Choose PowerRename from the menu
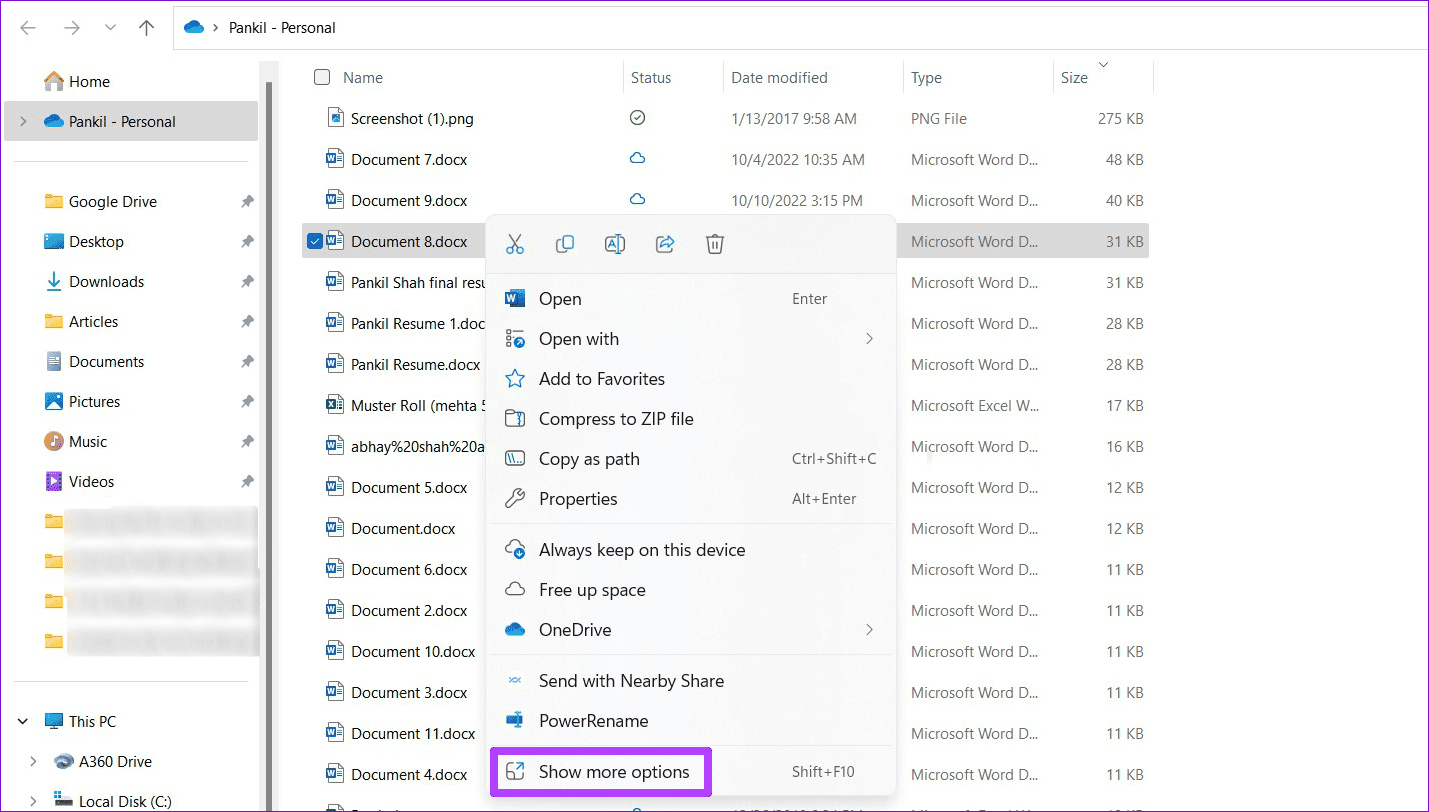The width and height of the screenshot is (1429, 812). coord(690,721)
